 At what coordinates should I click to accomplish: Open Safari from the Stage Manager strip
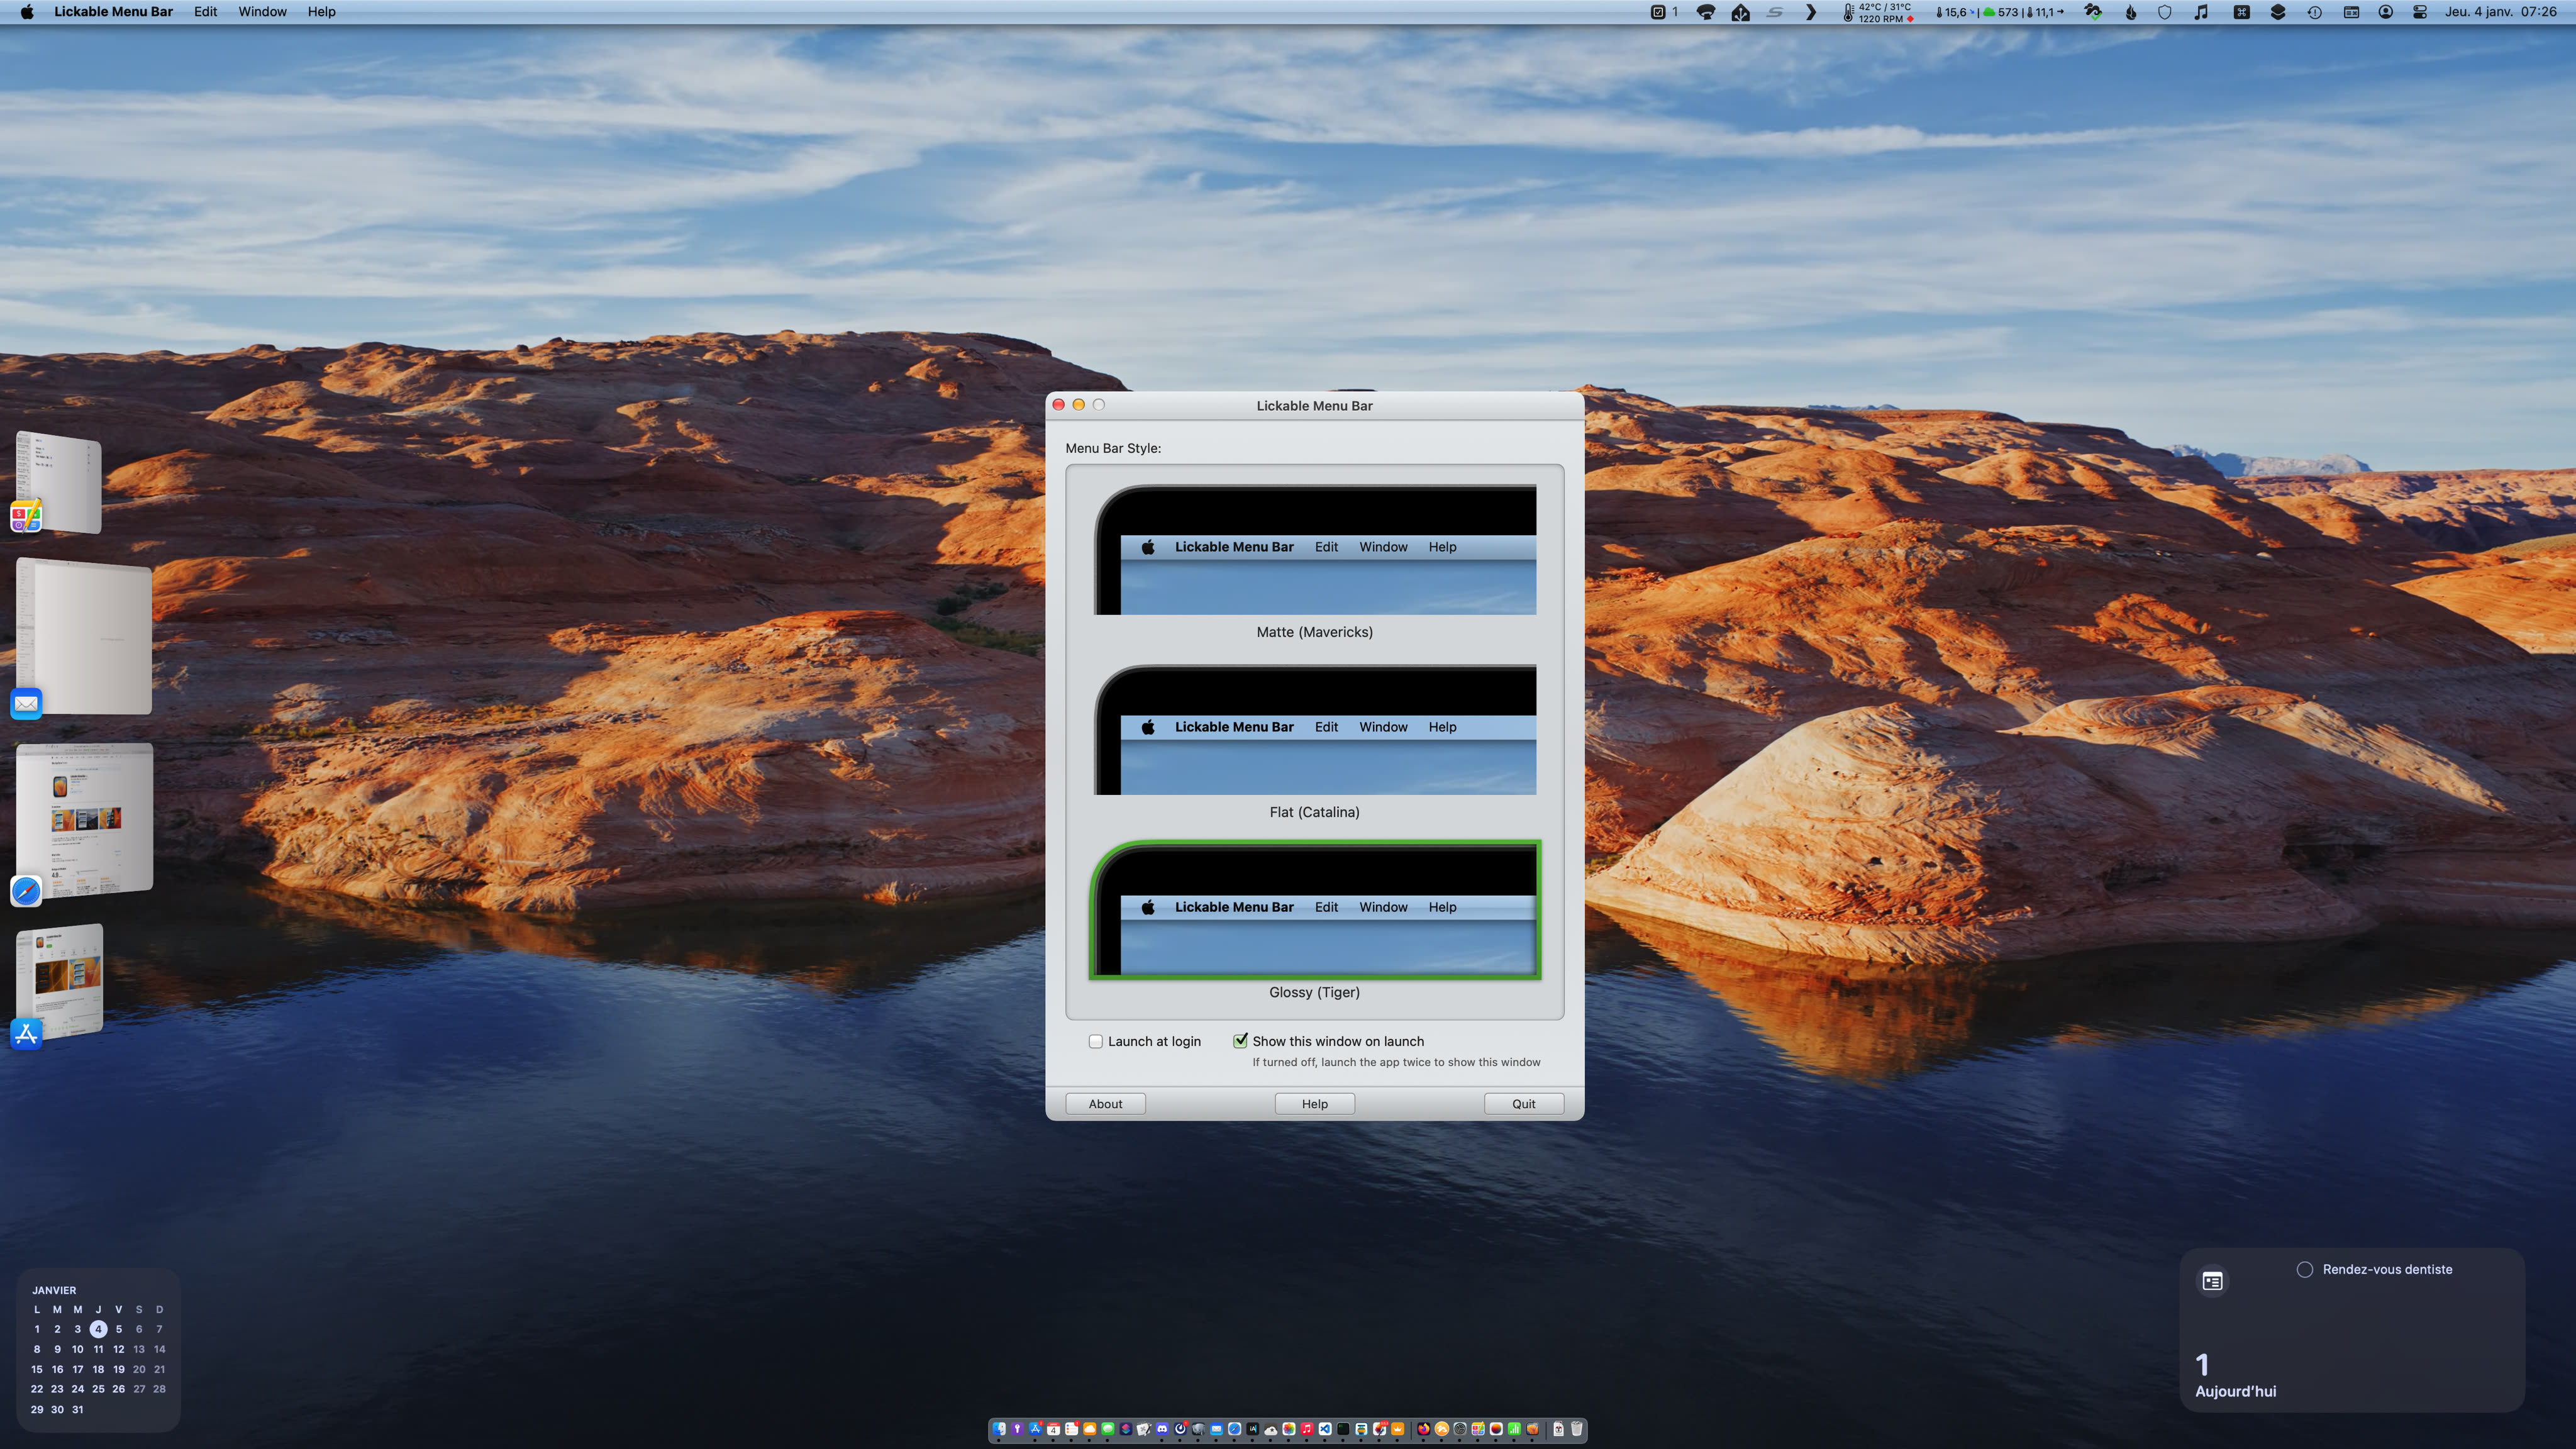click(x=26, y=890)
